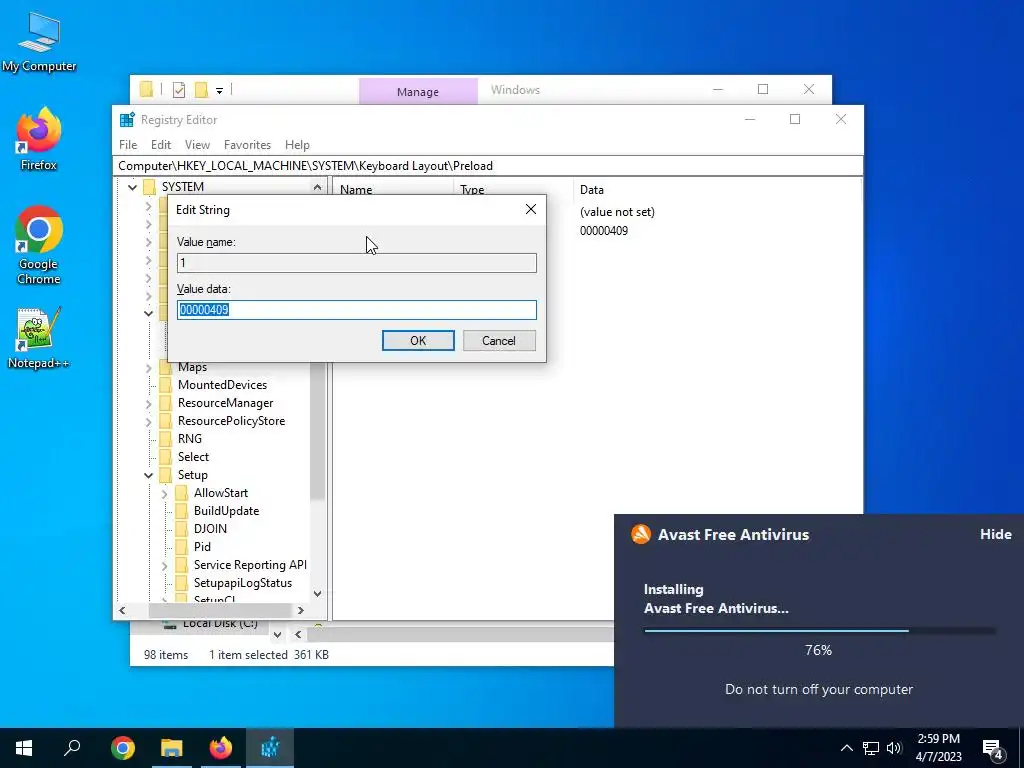Expand the ResourcePolicyStore node
This screenshot has height=768, width=1024.
click(148, 421)
